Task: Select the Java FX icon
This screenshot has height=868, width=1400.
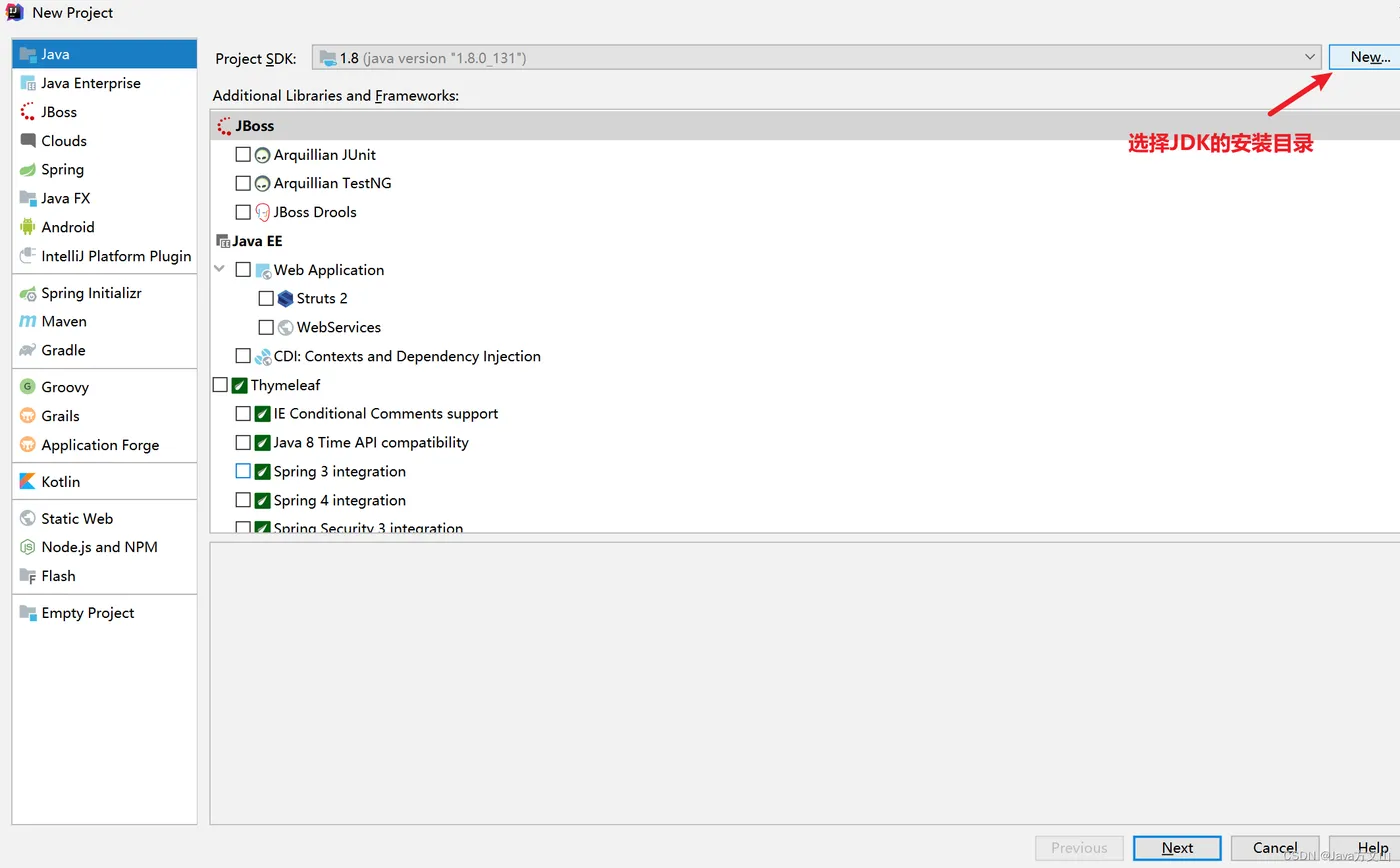Action: point(28,198)
